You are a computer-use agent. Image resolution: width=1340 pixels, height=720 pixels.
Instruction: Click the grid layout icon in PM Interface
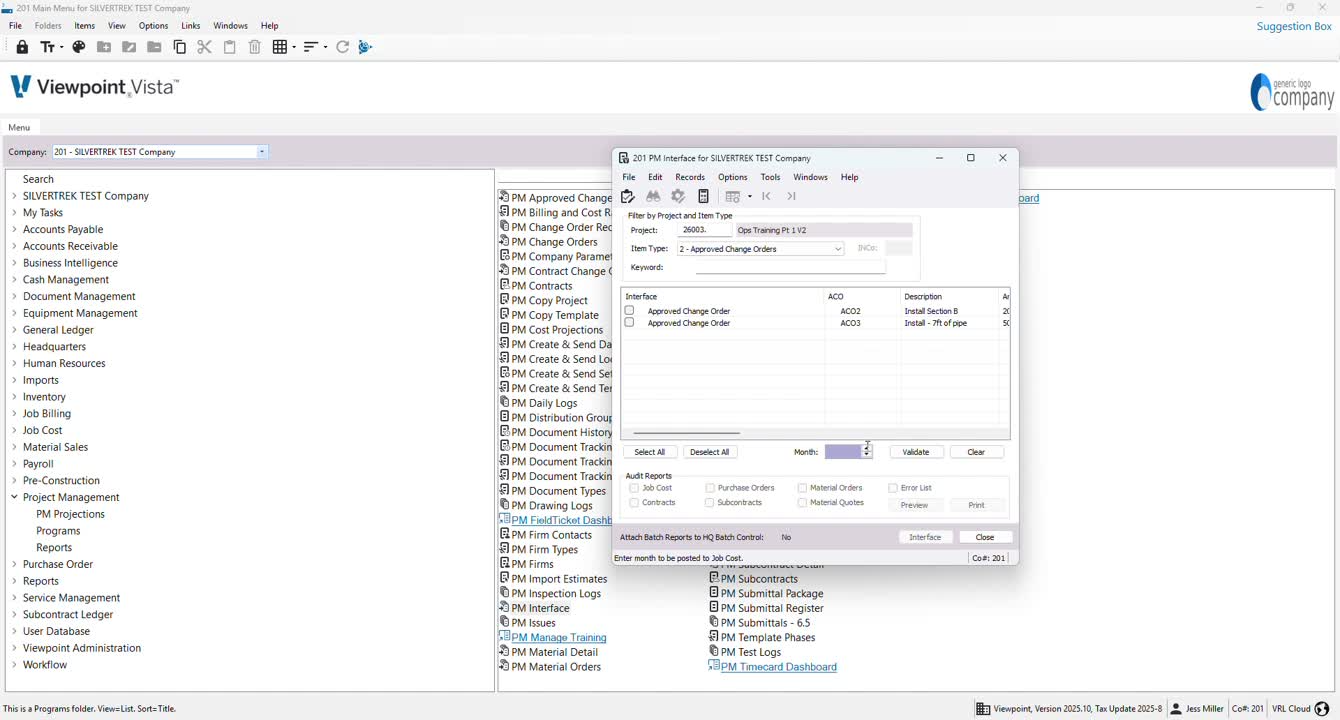pyautogui.click(x=733, y=197)
